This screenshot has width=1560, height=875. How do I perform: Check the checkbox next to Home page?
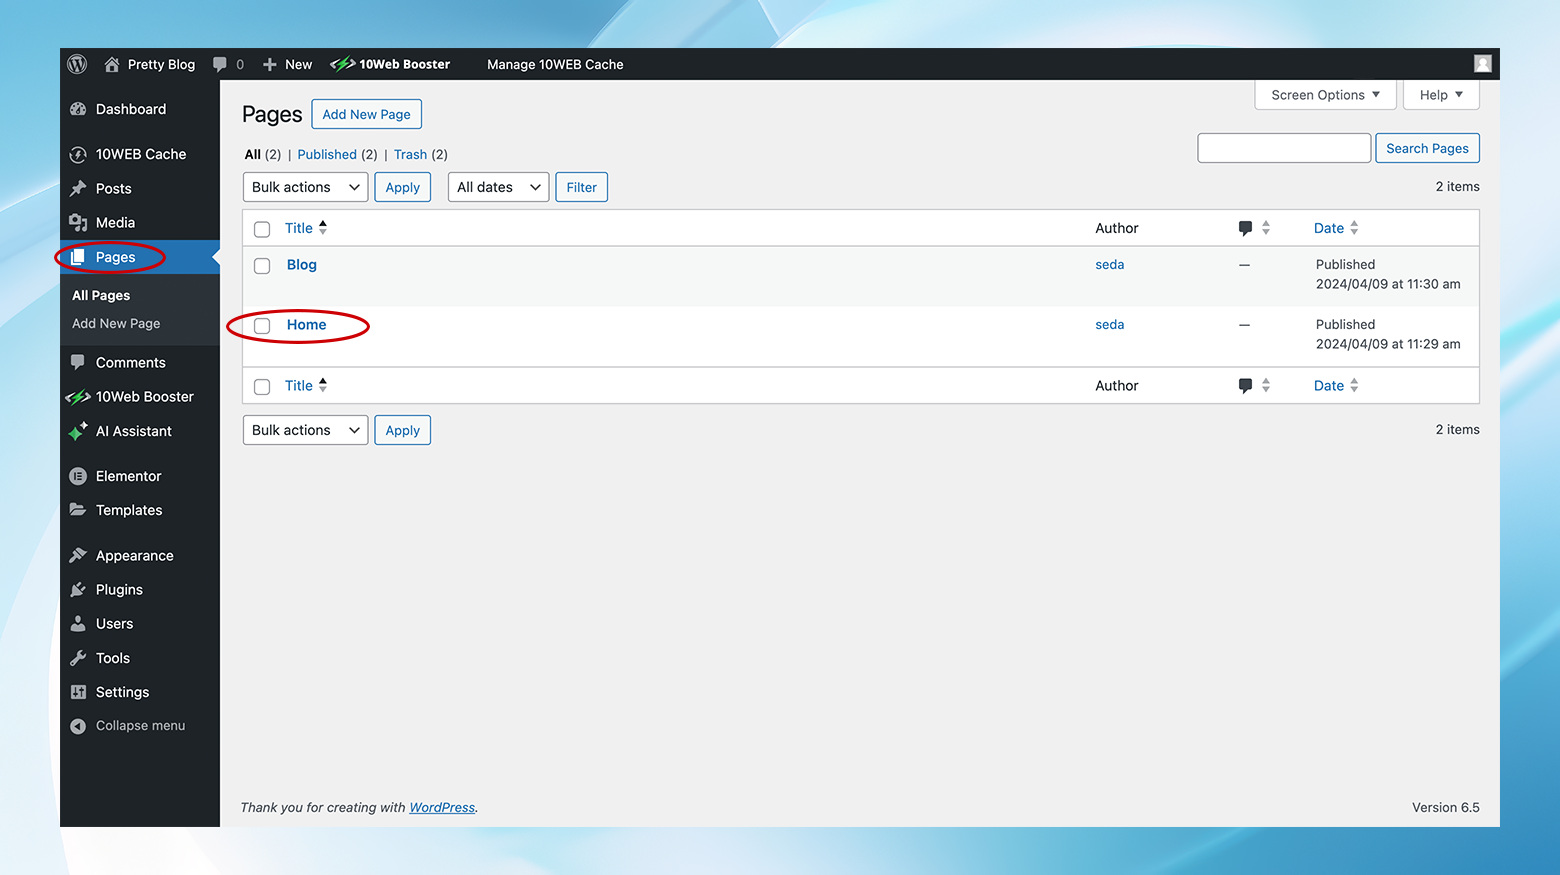(x=261, y=325)
